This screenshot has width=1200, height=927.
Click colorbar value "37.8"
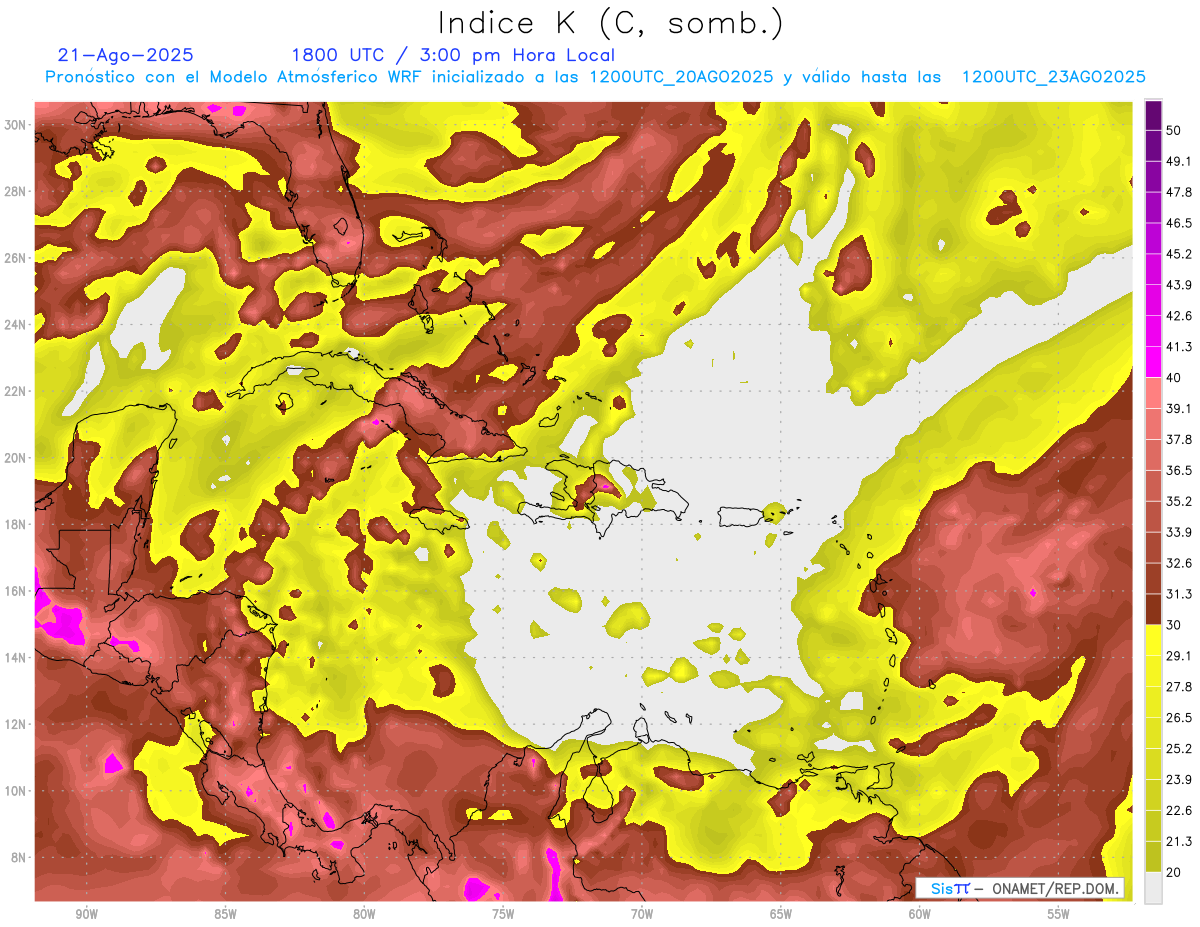pyautogui.click(x=1178, y=440)
